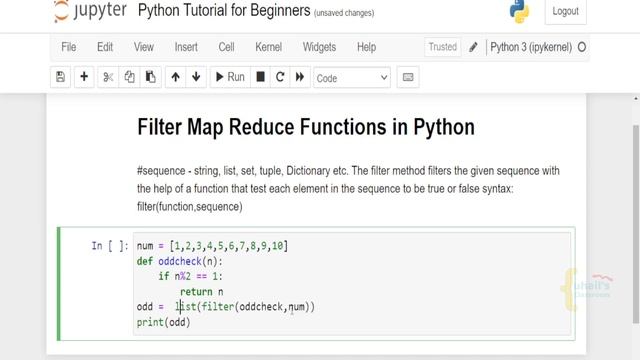Open the command palette keyboard icon
This screenshot has width=640, height=360.
pyautogui.click(x=408, y=77)
